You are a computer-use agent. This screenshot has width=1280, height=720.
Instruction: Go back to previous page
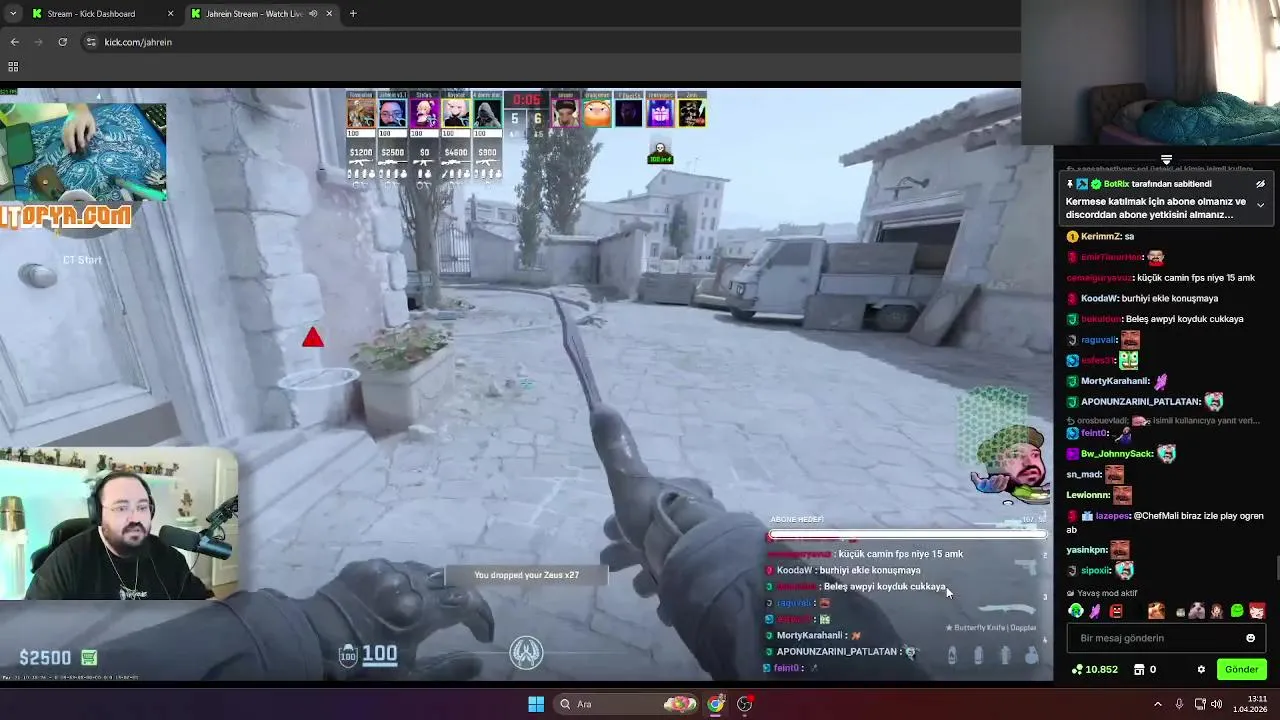point(15,42)
